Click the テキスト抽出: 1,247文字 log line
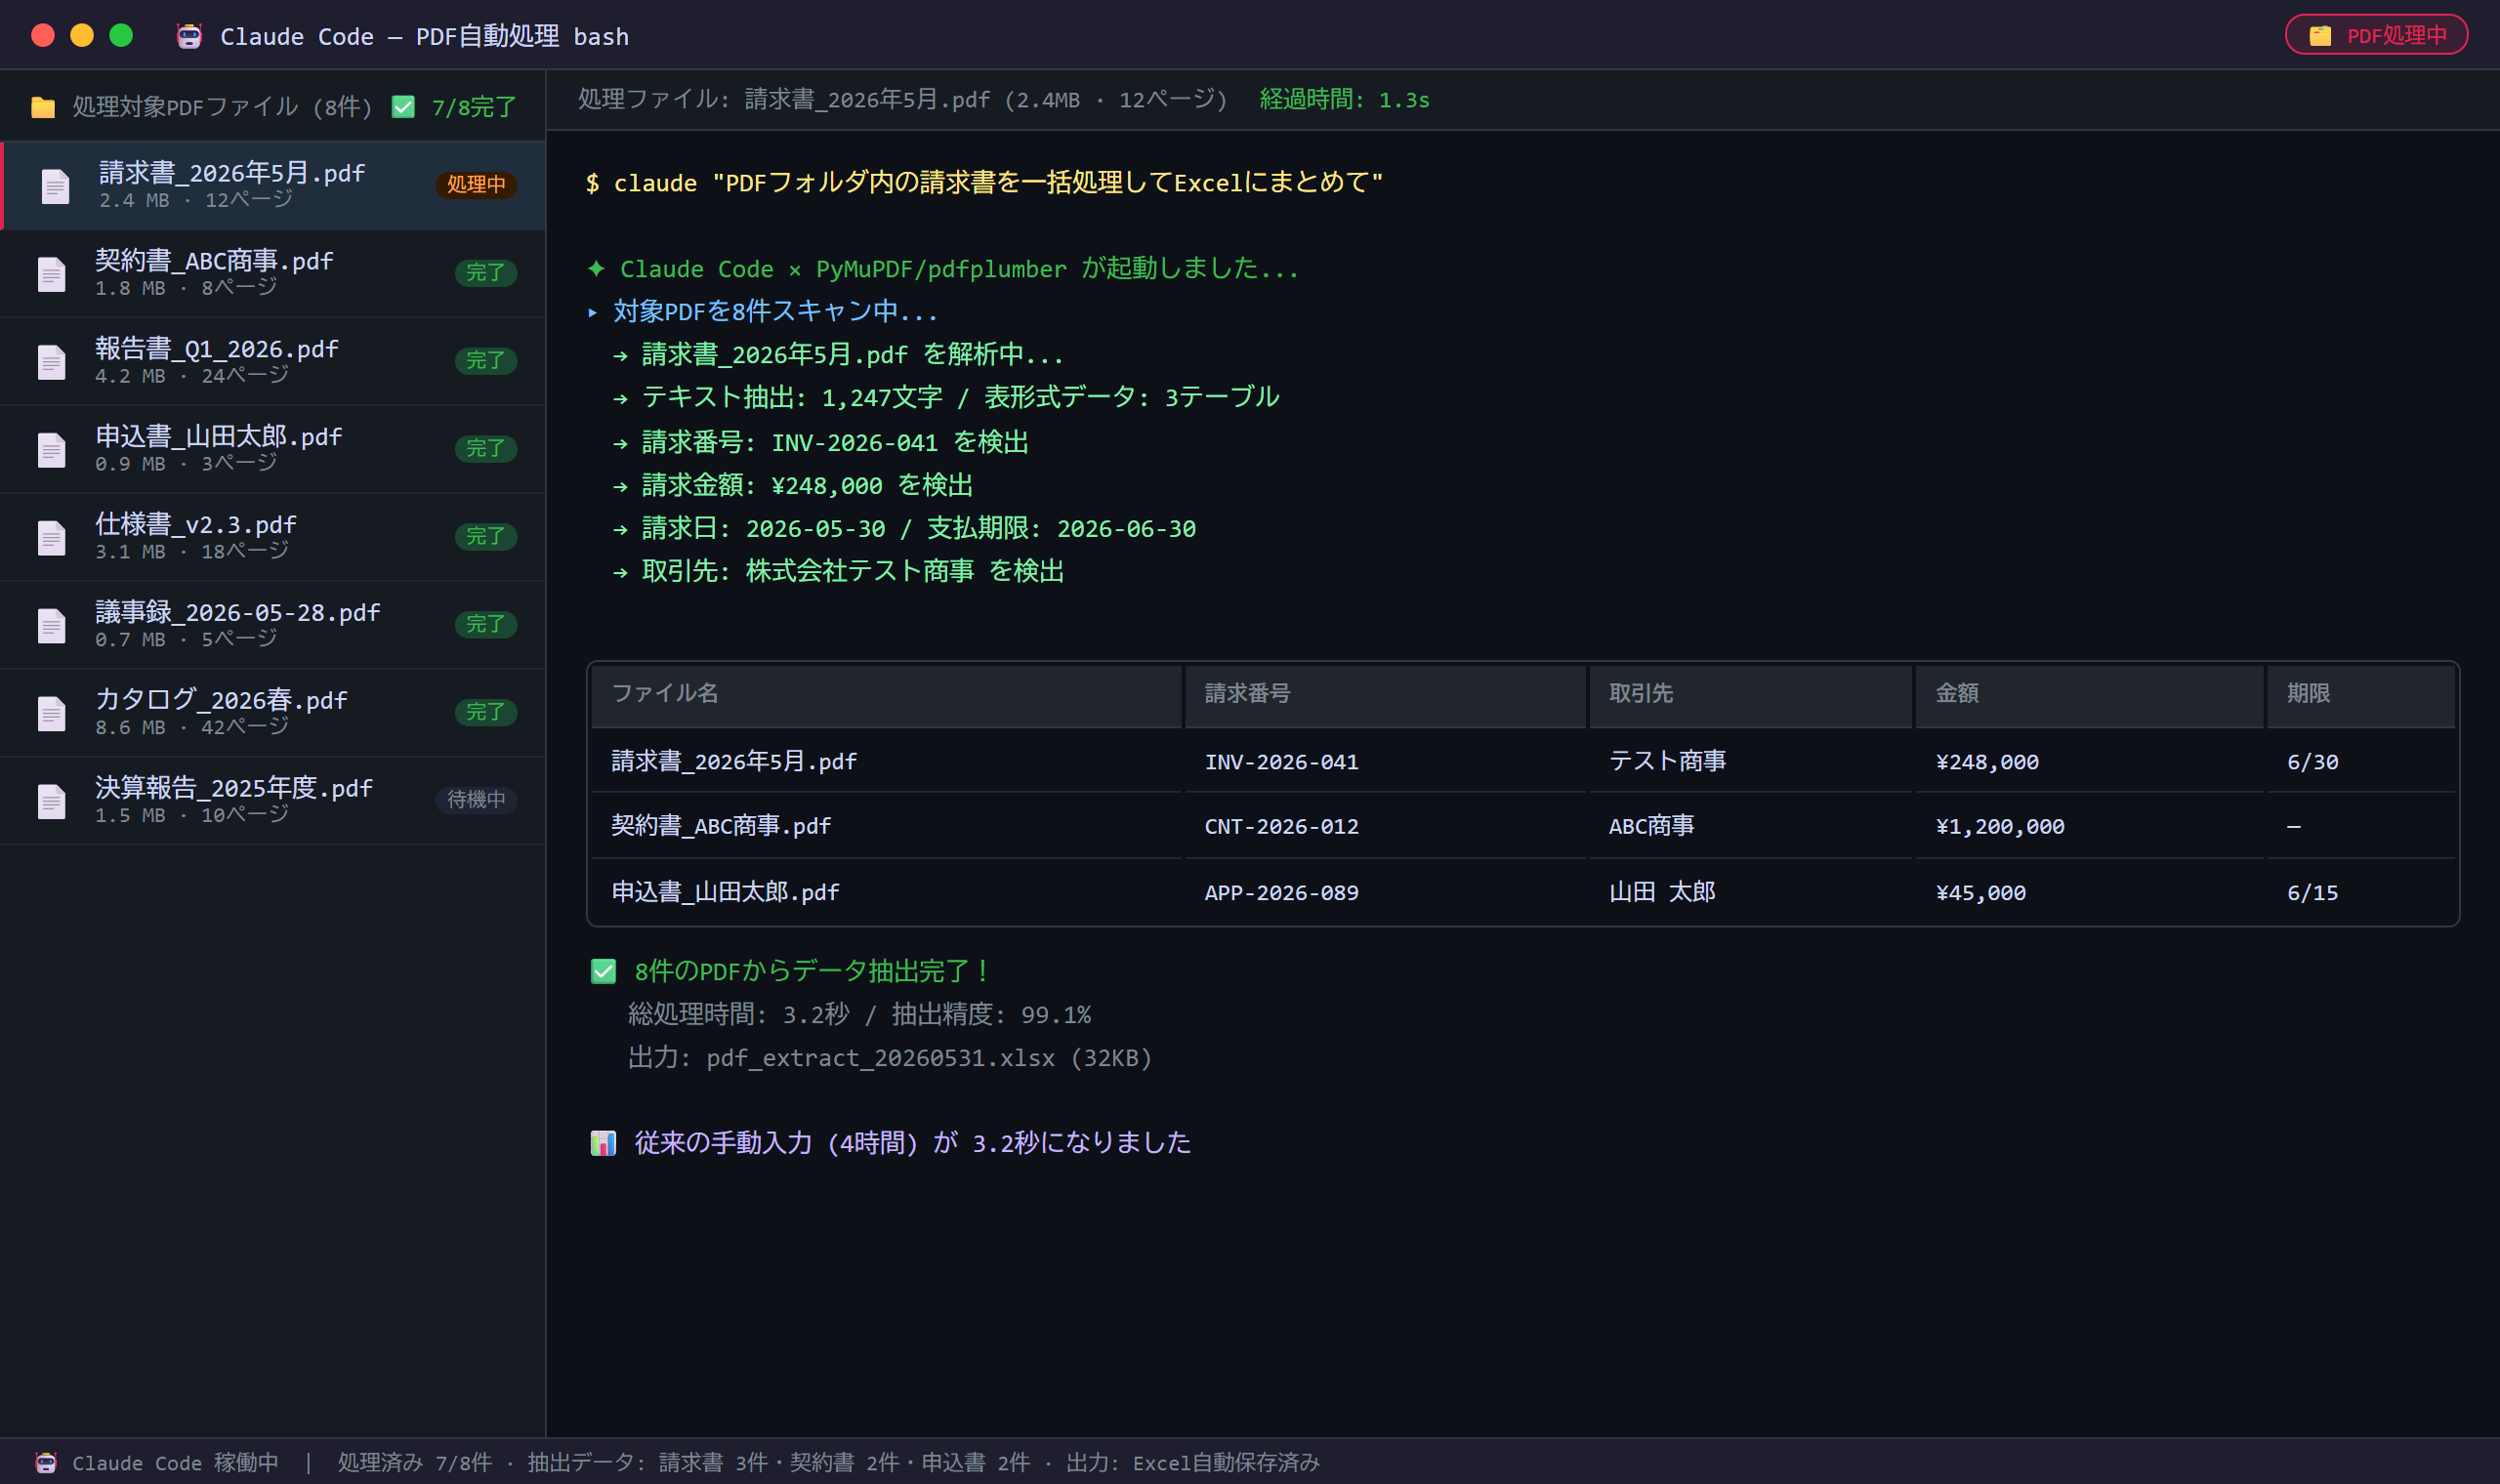 pyautogui.click(x=945, y=398)
